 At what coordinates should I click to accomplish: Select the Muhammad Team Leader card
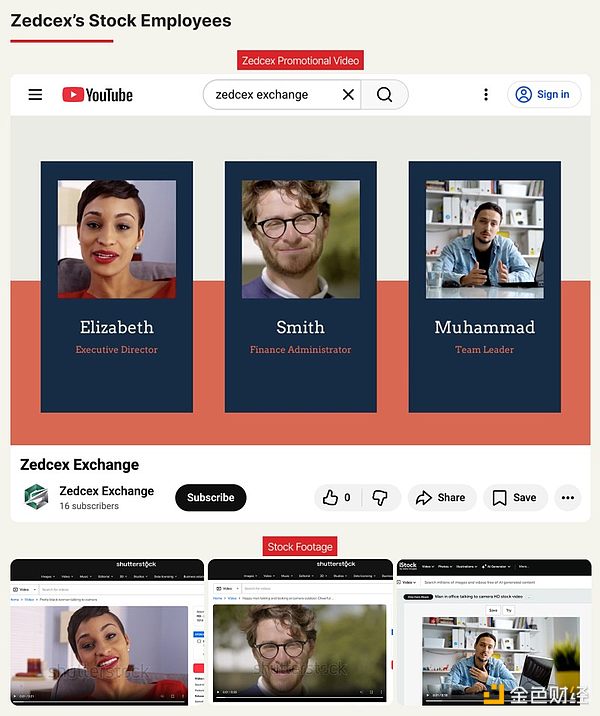484,287
